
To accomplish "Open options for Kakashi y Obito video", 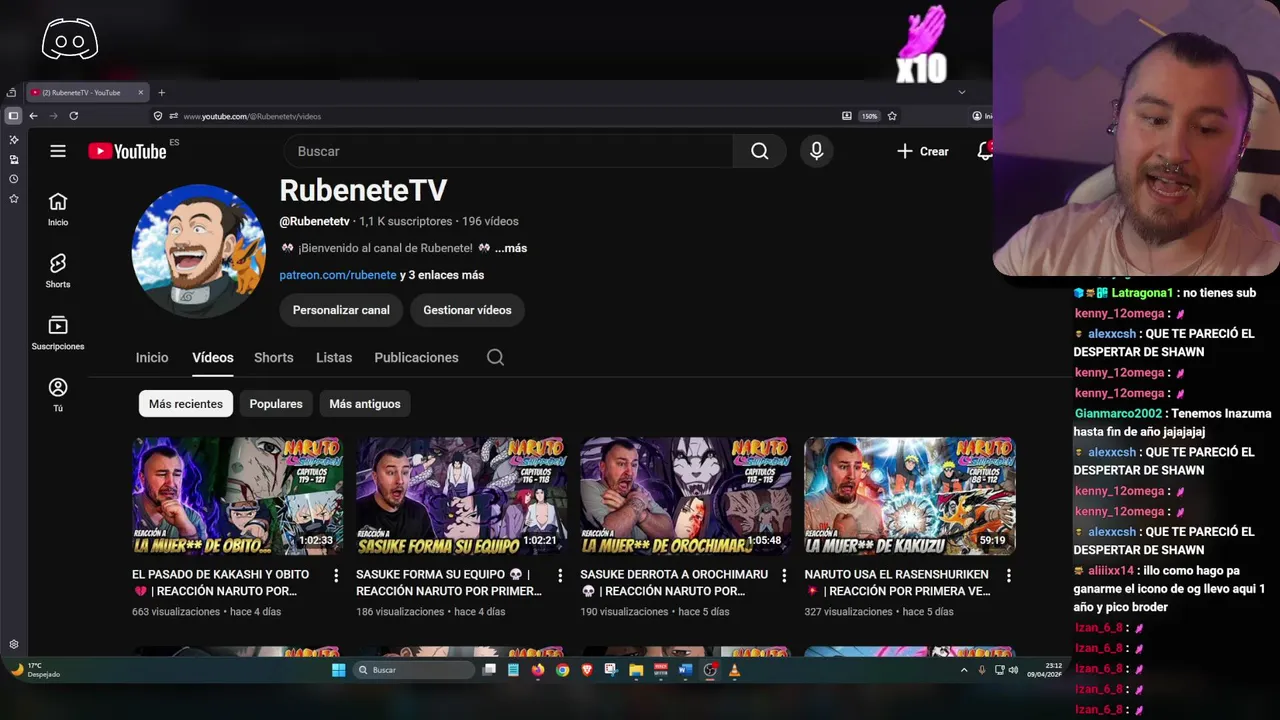I will click(x=336, y=575).
